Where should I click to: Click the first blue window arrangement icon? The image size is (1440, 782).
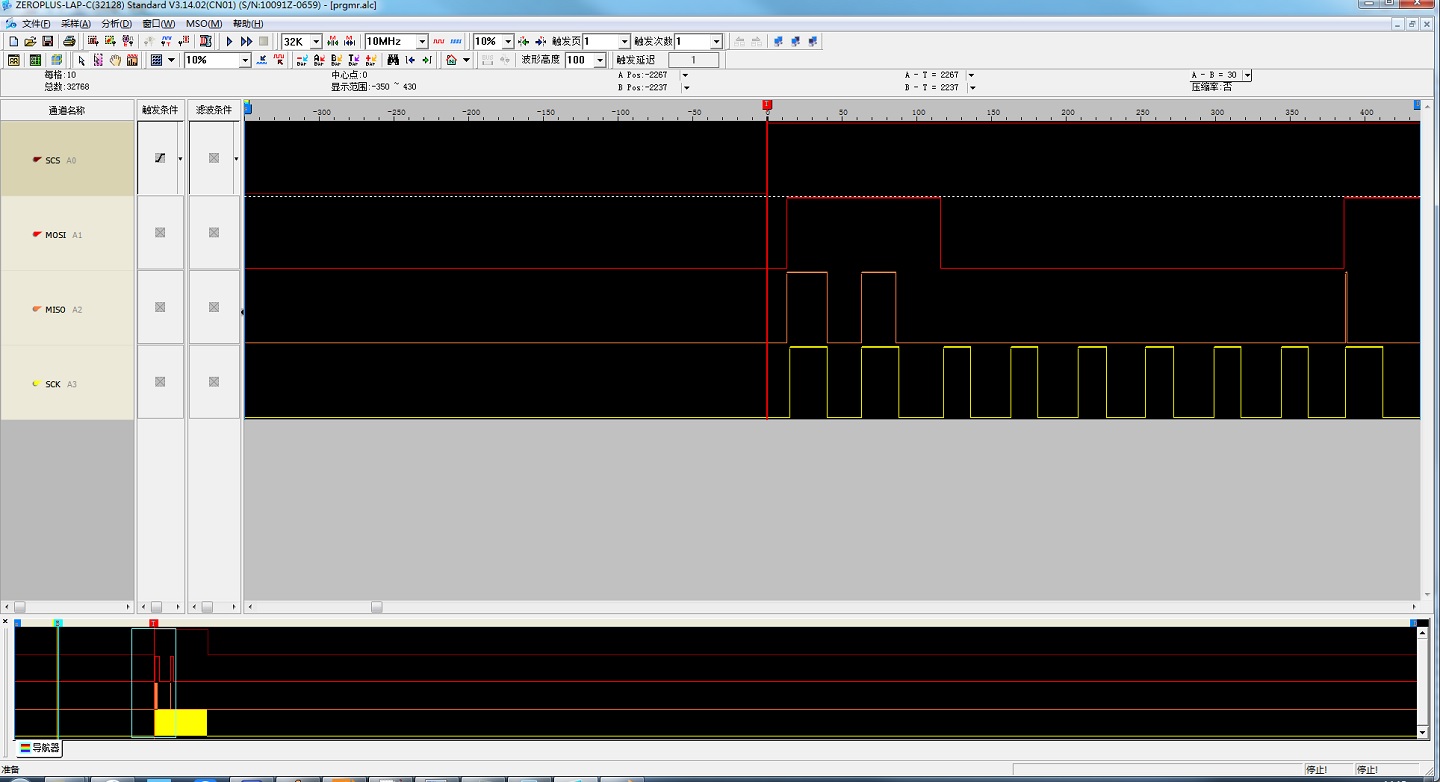[x=778, y=41]
